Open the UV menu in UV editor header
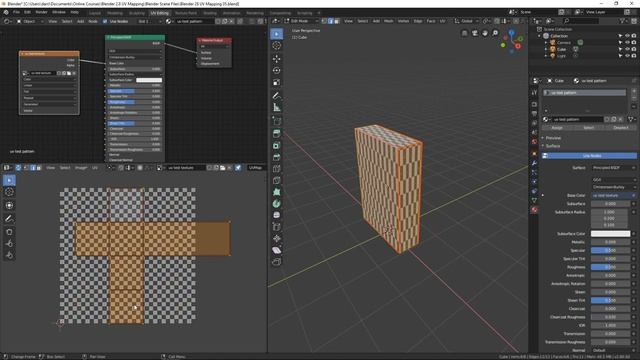This screenshot has width=640, height=360. (x=95, y=168)
